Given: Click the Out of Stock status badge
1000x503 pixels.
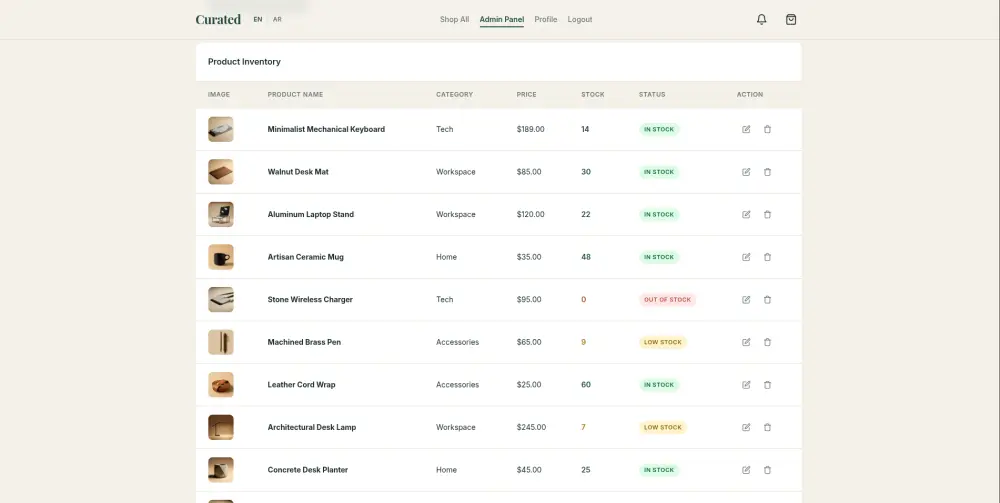Looking at the screenshot, I should point(668,300).
